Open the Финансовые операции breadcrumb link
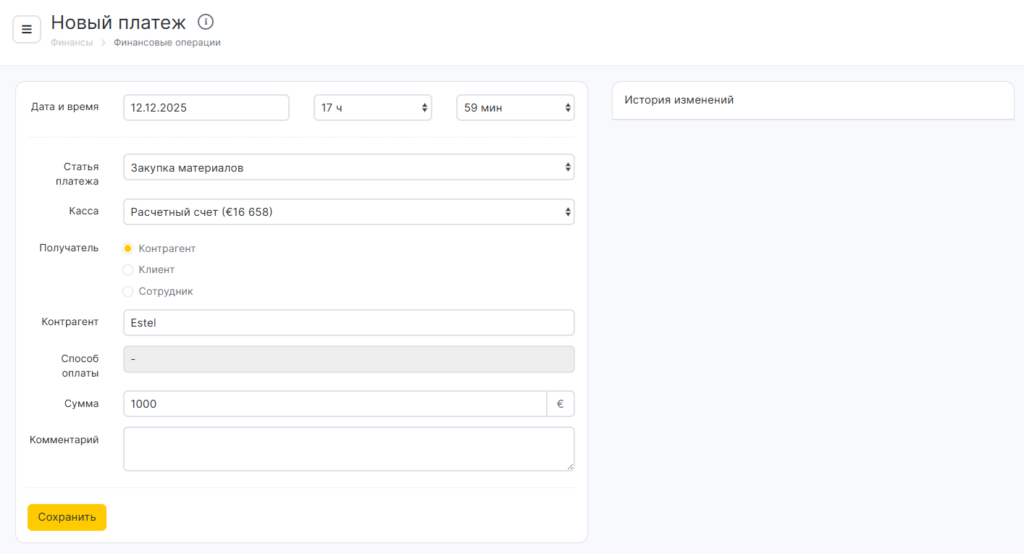 point(167,43)
